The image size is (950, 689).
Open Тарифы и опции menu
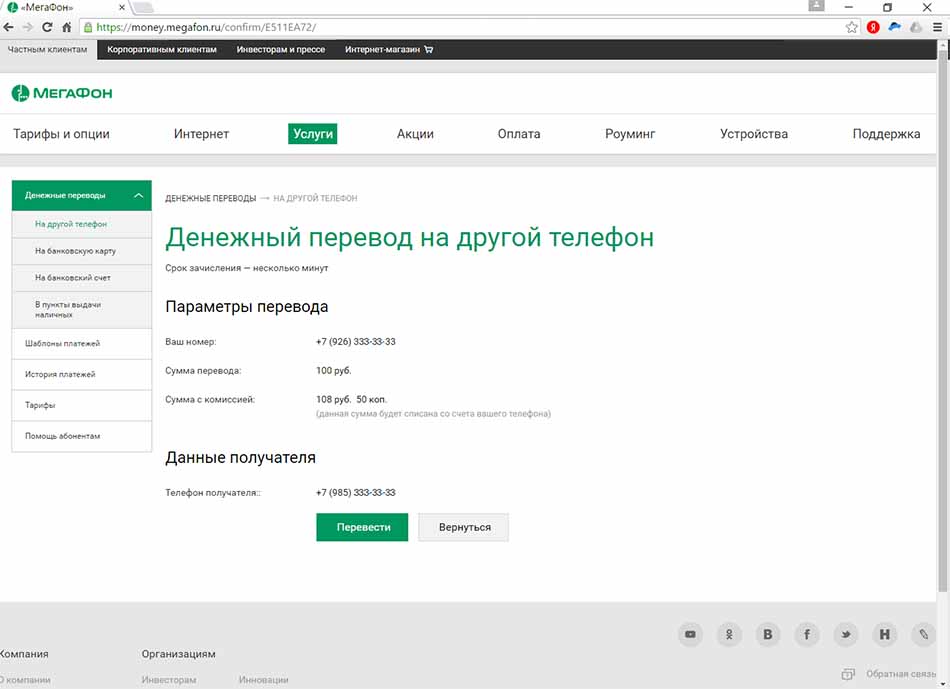[61, 134]
